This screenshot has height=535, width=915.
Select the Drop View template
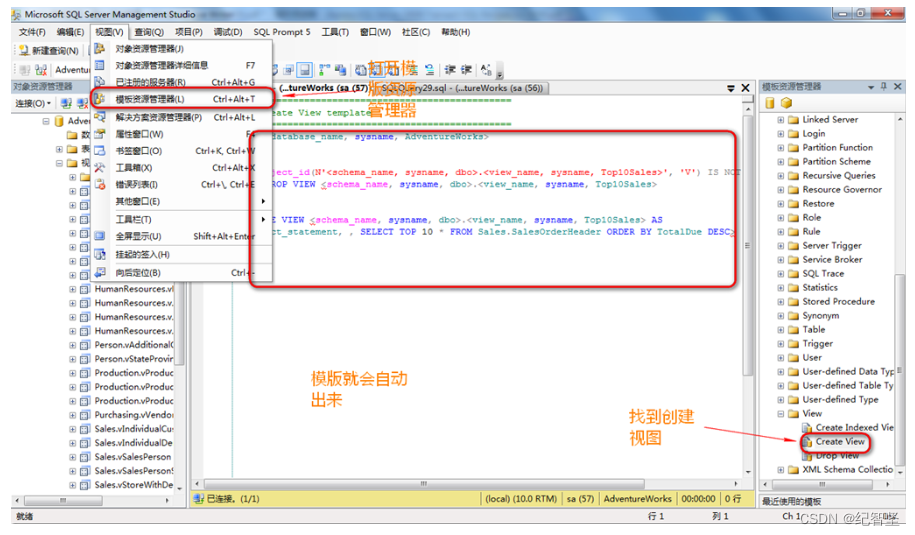[837, 455]
